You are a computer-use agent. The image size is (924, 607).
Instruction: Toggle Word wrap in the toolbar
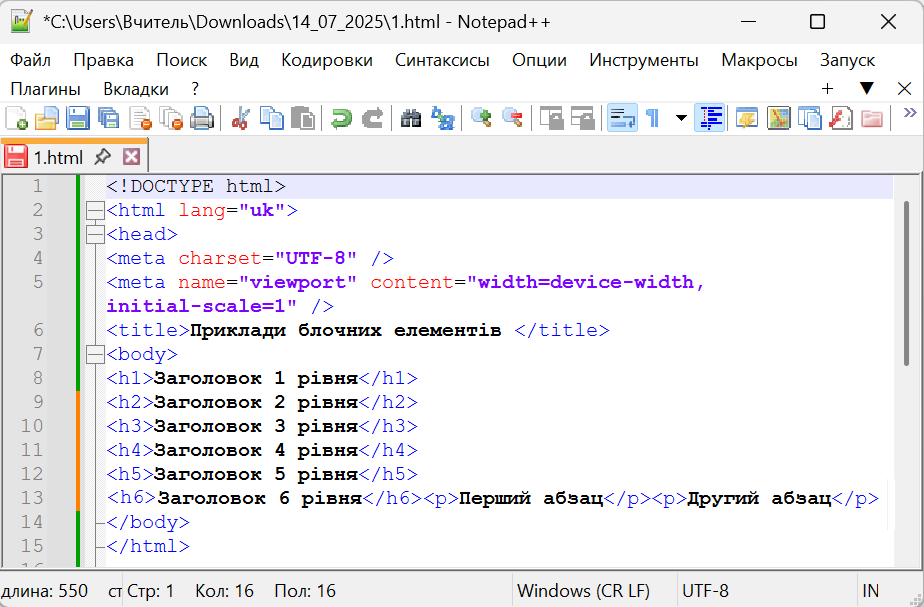click(623, 119)
